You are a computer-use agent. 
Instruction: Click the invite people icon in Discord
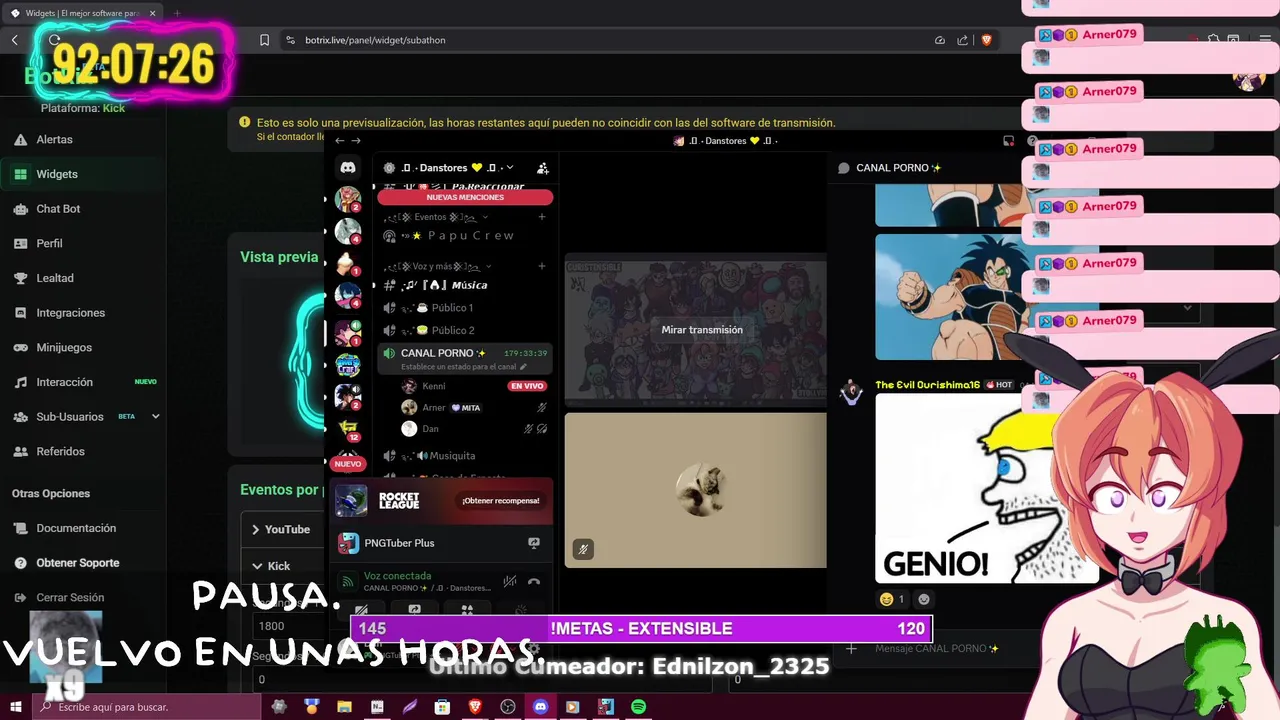(x=542, y=168)
